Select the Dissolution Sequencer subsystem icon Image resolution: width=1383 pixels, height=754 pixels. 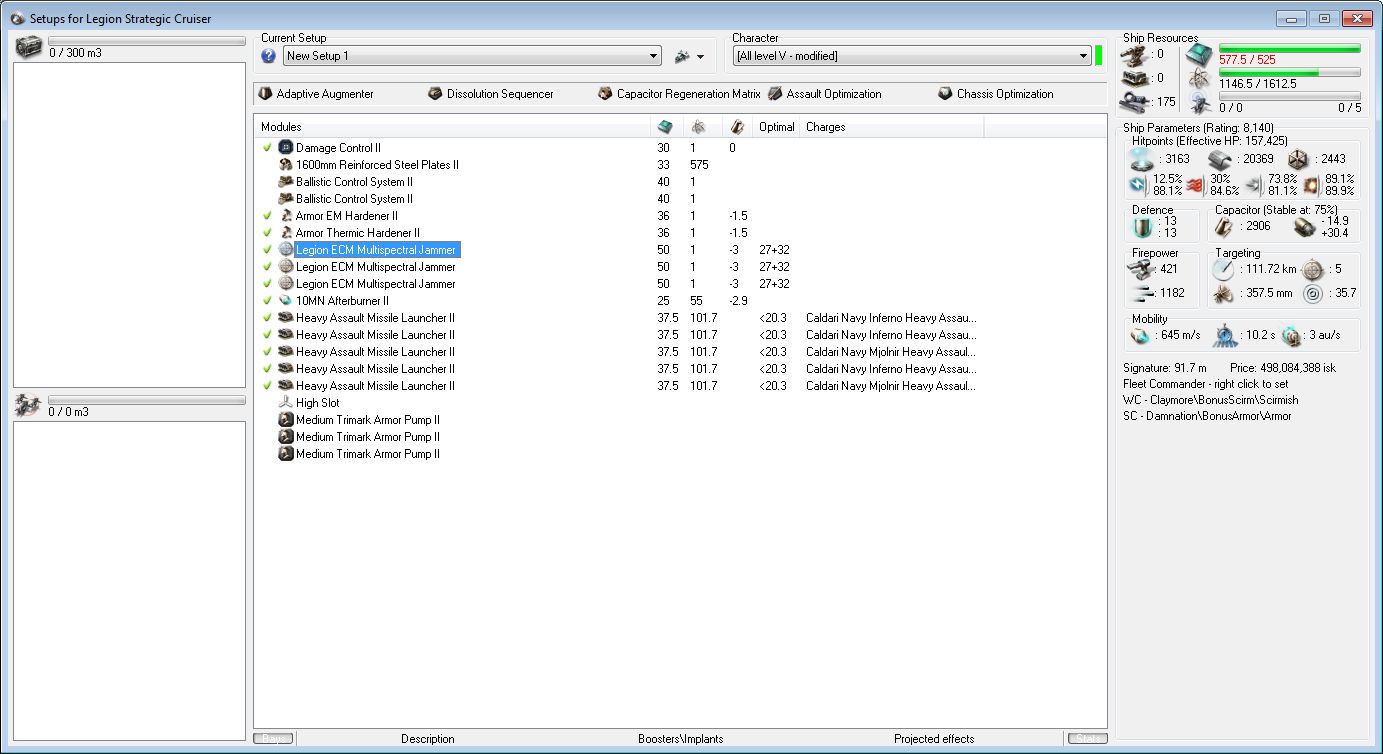coord(435,94)
